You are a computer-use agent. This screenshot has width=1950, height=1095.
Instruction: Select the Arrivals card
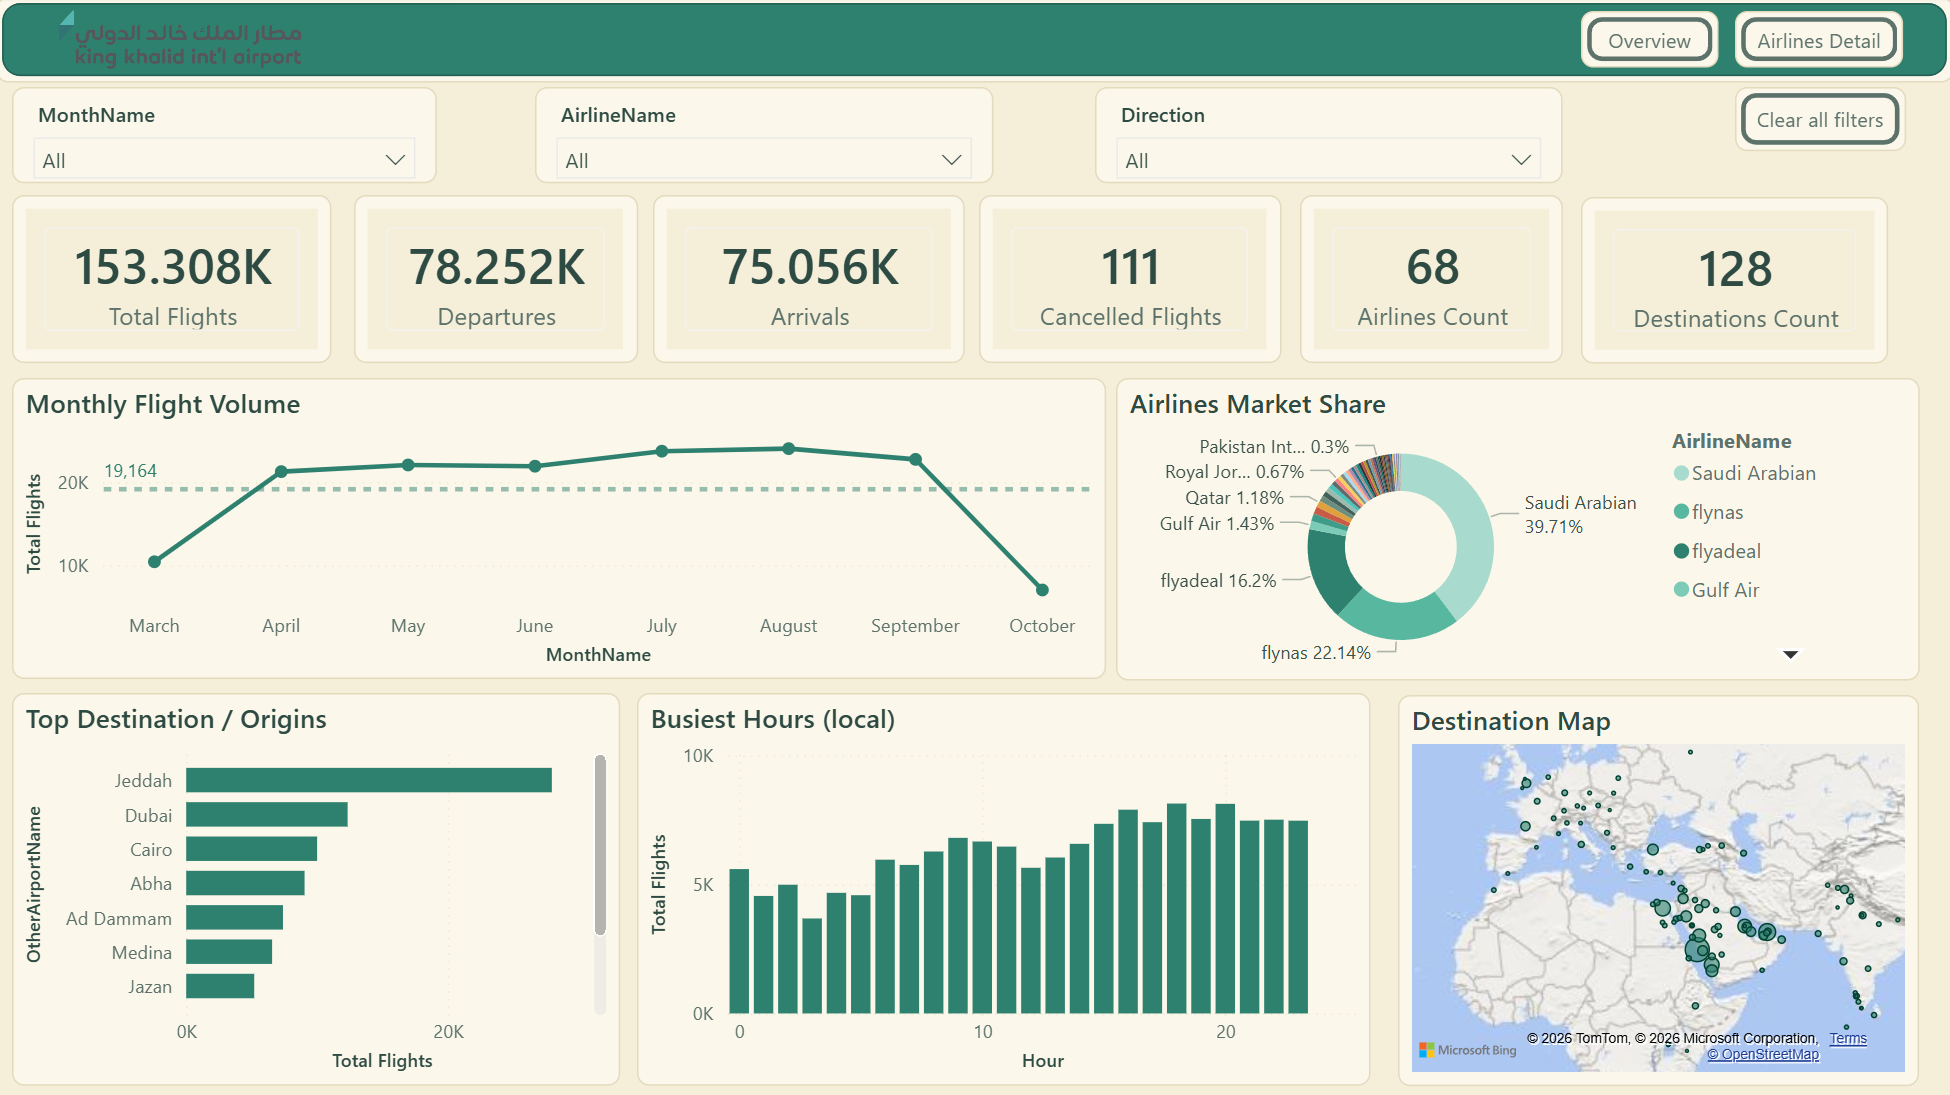809,279
